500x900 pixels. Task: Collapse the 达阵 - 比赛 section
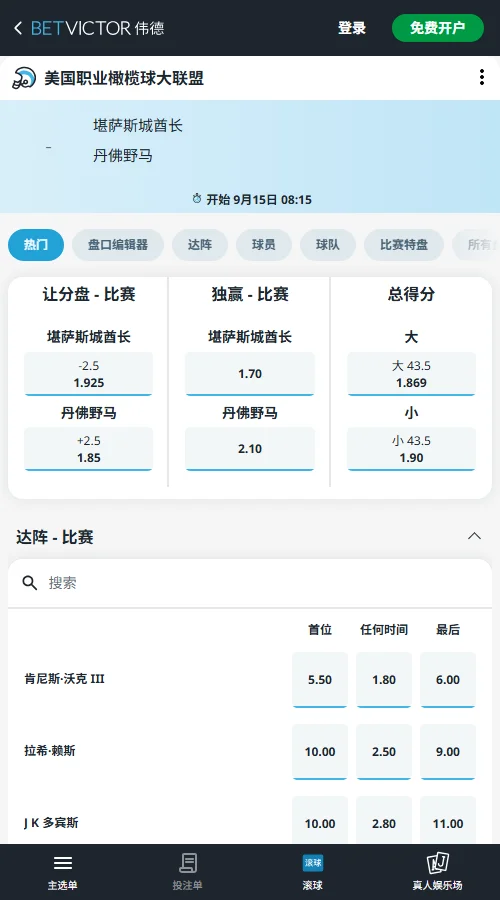[x=474, y=536]
